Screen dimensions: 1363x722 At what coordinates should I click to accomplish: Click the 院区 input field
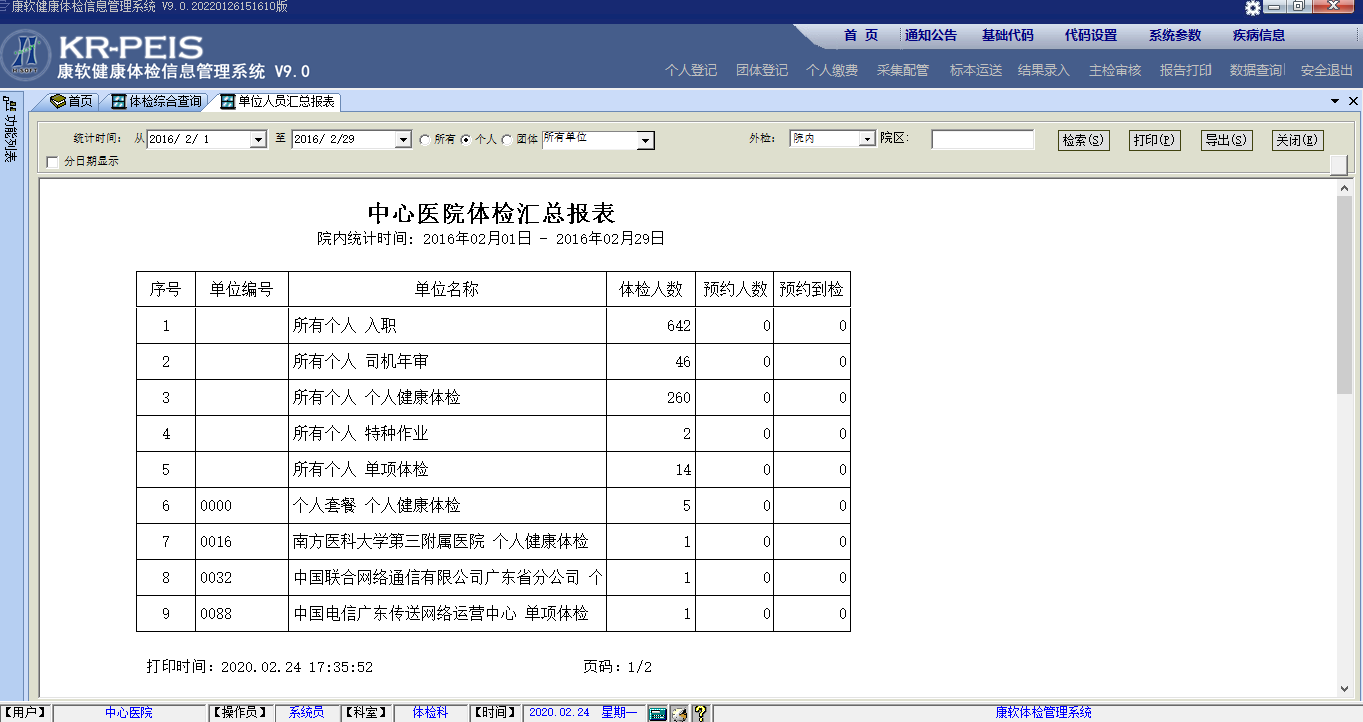click(x=982, y=140)
